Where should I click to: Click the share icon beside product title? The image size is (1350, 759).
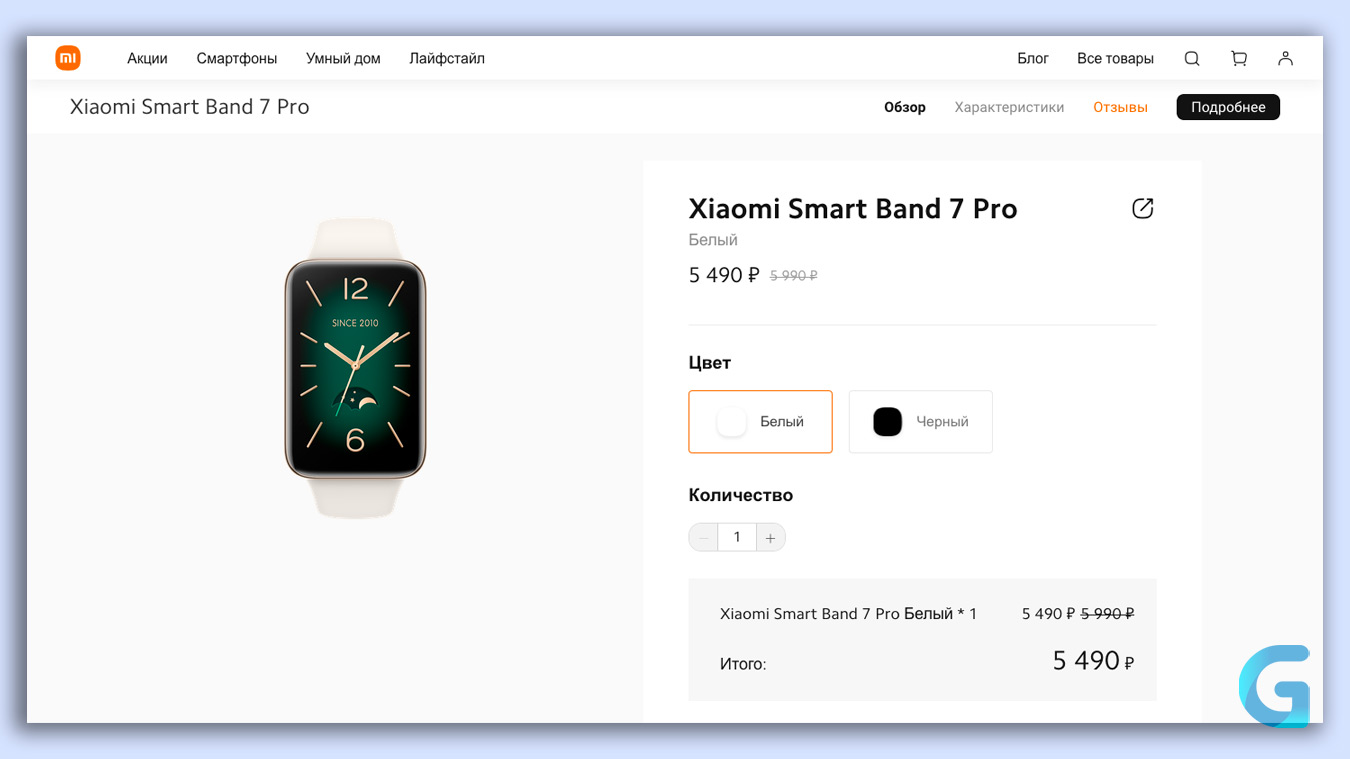coord(1143,208)
